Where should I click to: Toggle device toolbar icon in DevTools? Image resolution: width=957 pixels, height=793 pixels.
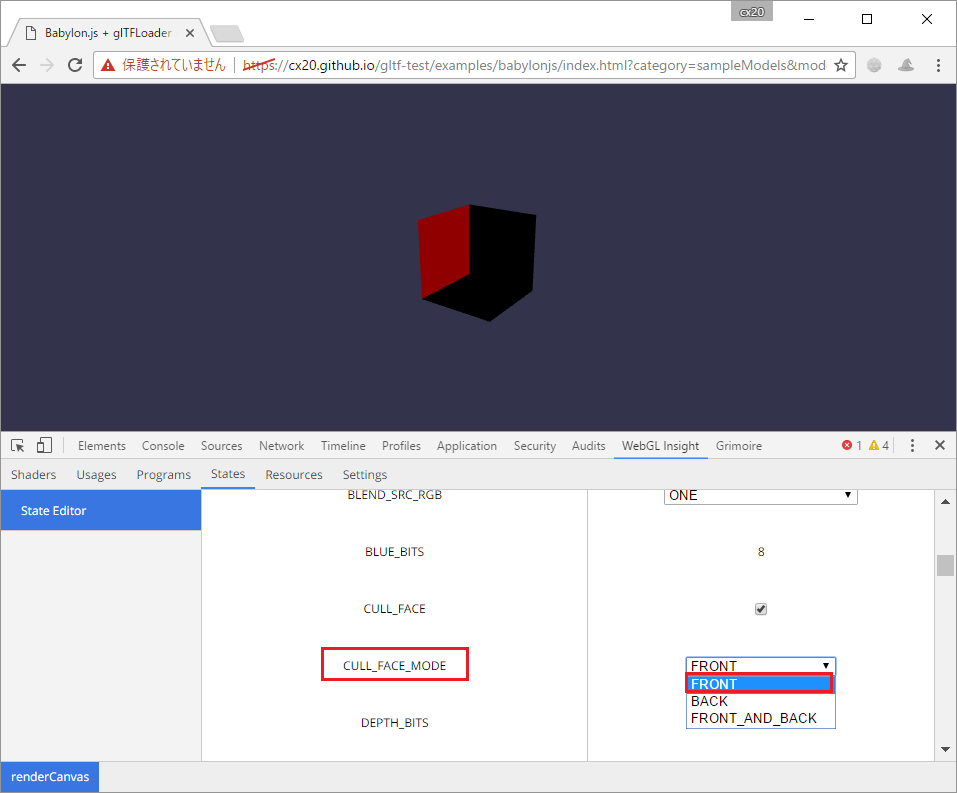44,446
